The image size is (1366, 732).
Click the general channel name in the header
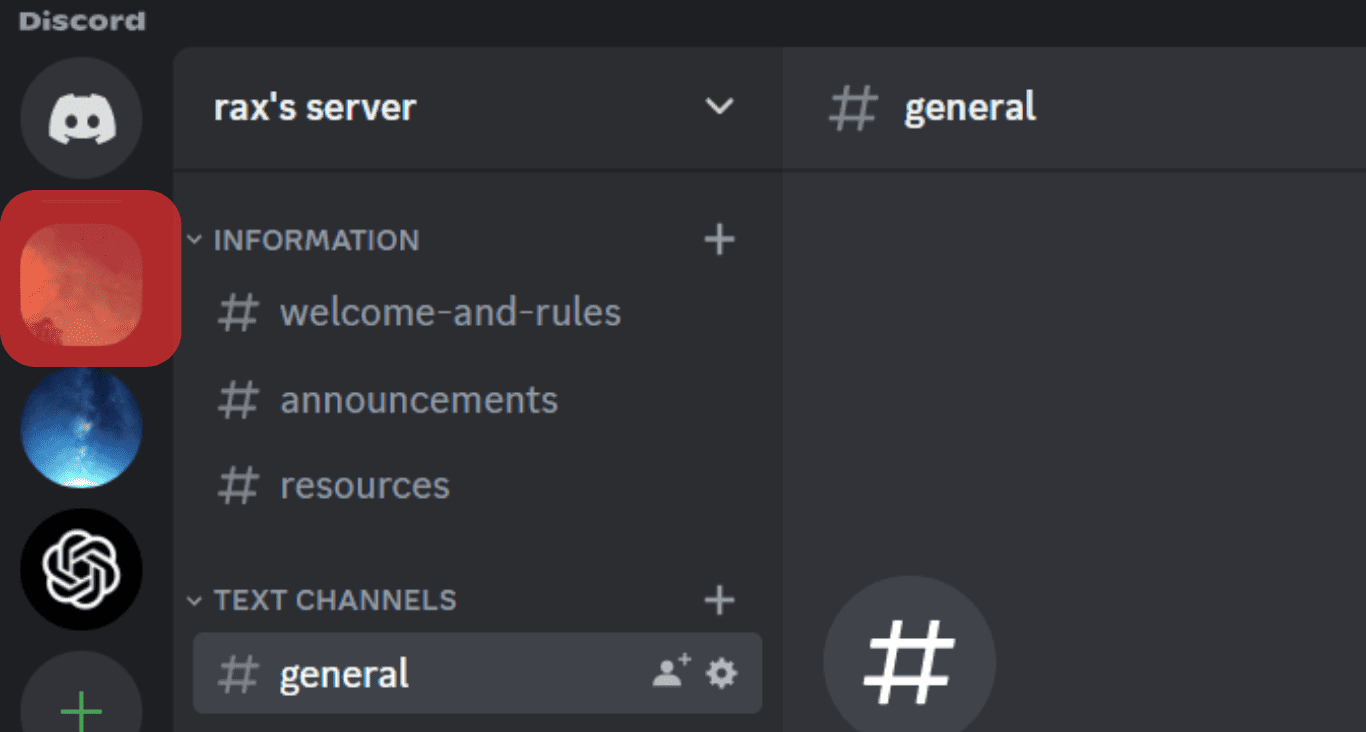[969, 107]
